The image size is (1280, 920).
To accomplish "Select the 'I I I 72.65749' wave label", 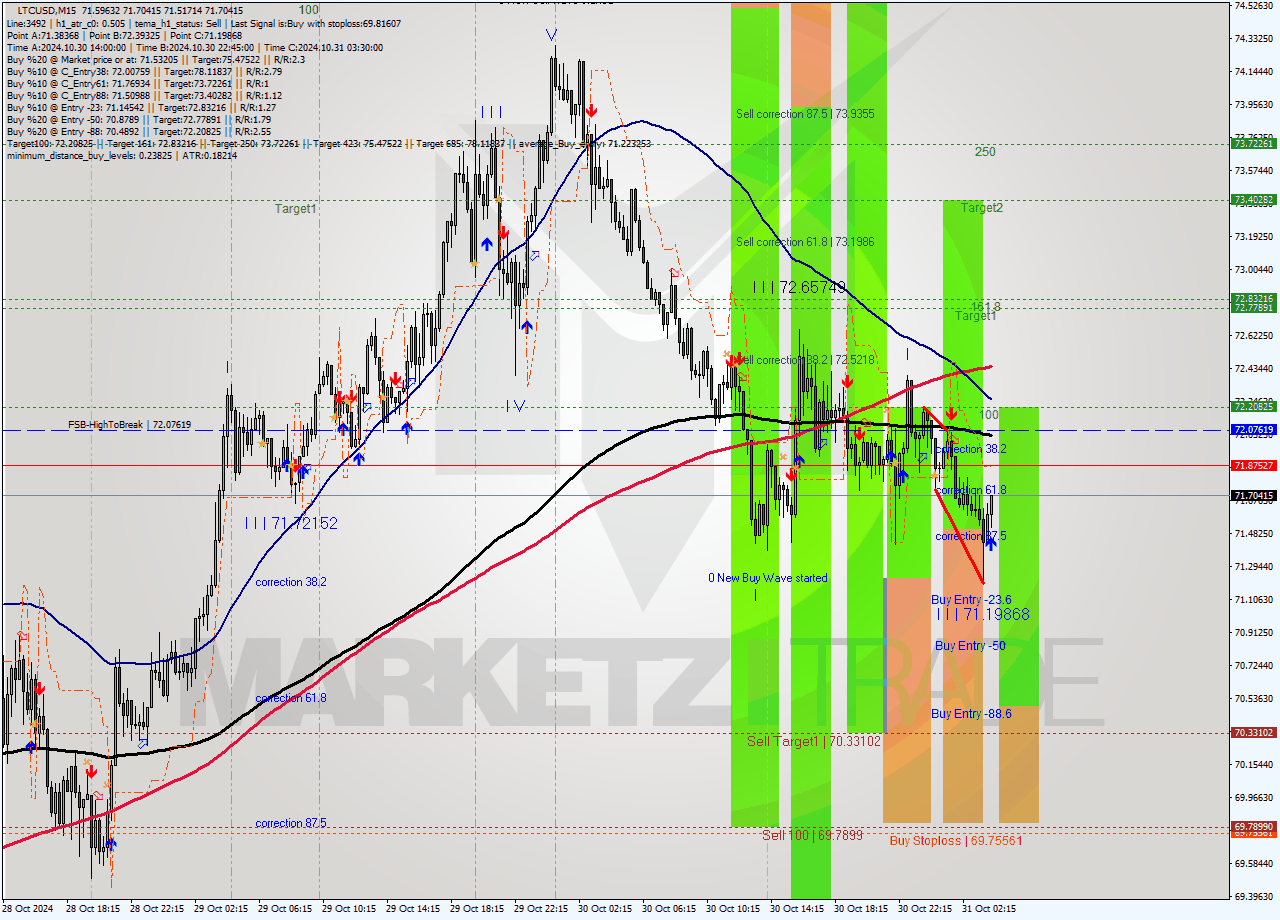I will coord(798,287).
